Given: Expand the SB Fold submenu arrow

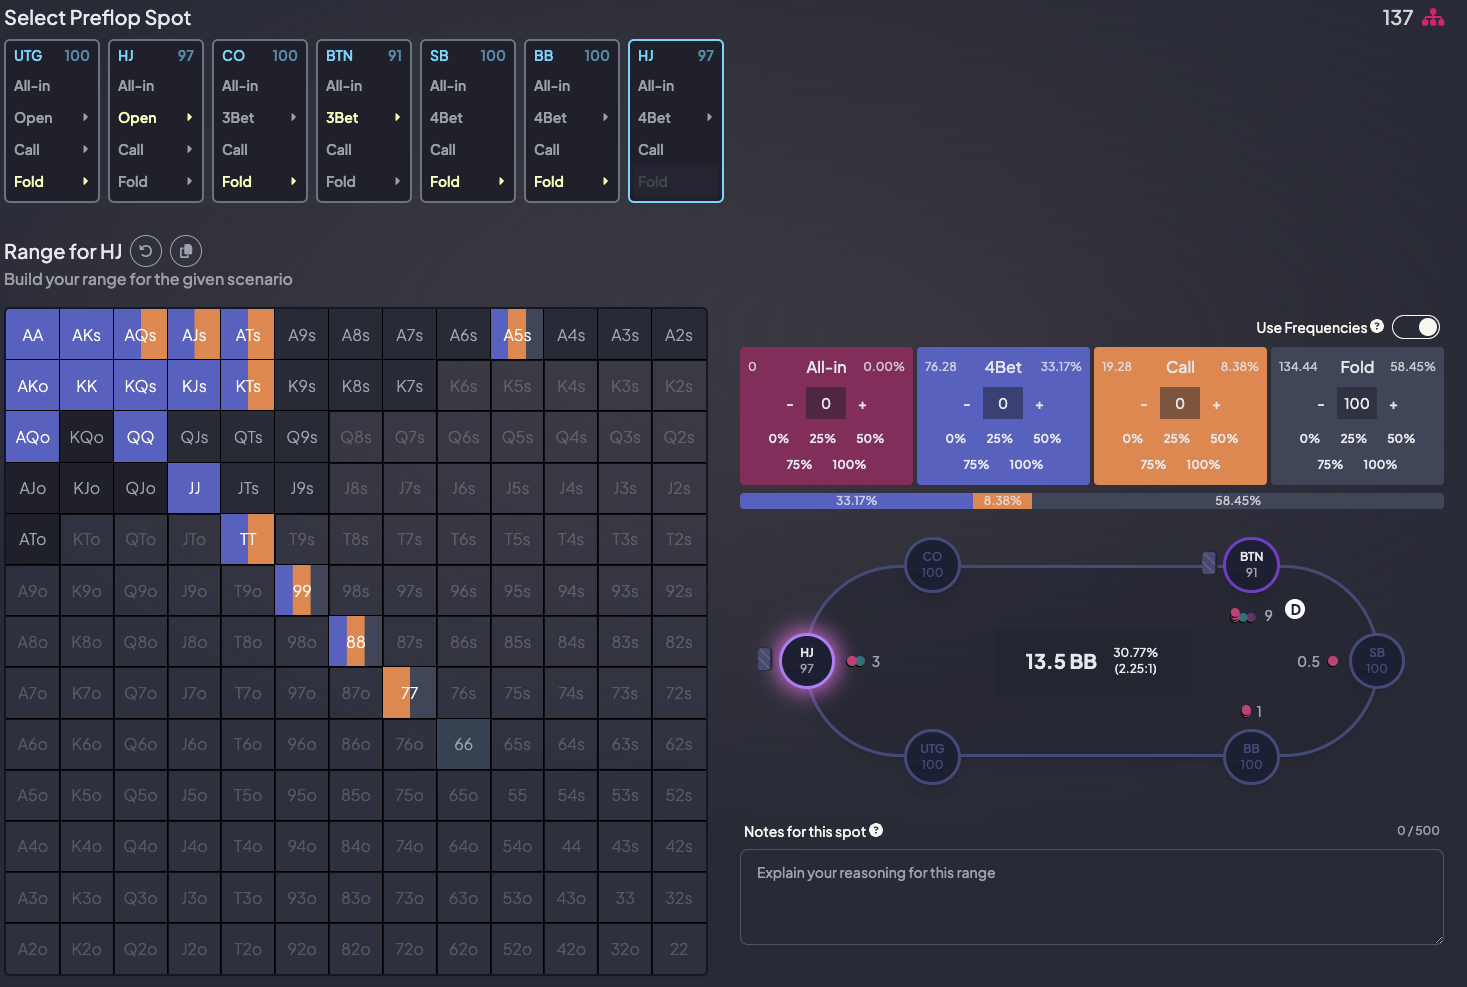Looking at the screenshot, I should 501,181.
